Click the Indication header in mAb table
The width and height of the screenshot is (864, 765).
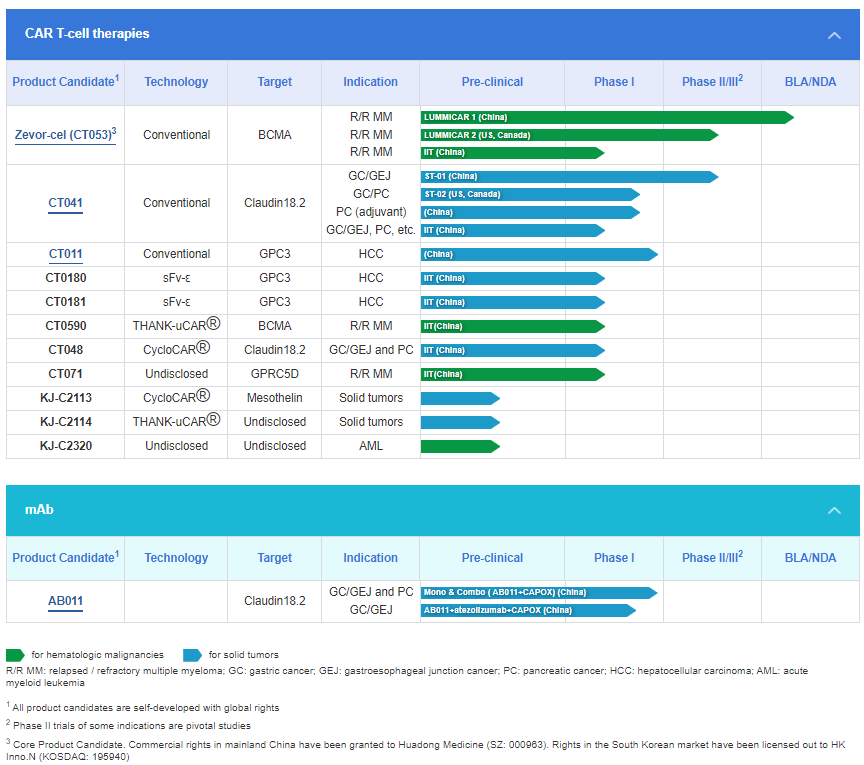(x=370, y=558)
